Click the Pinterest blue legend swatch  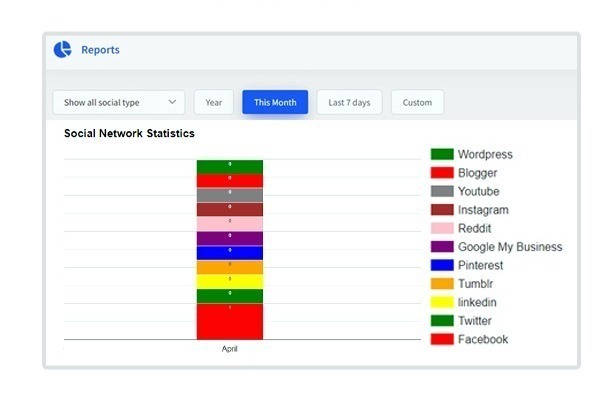tap(442, 265)
